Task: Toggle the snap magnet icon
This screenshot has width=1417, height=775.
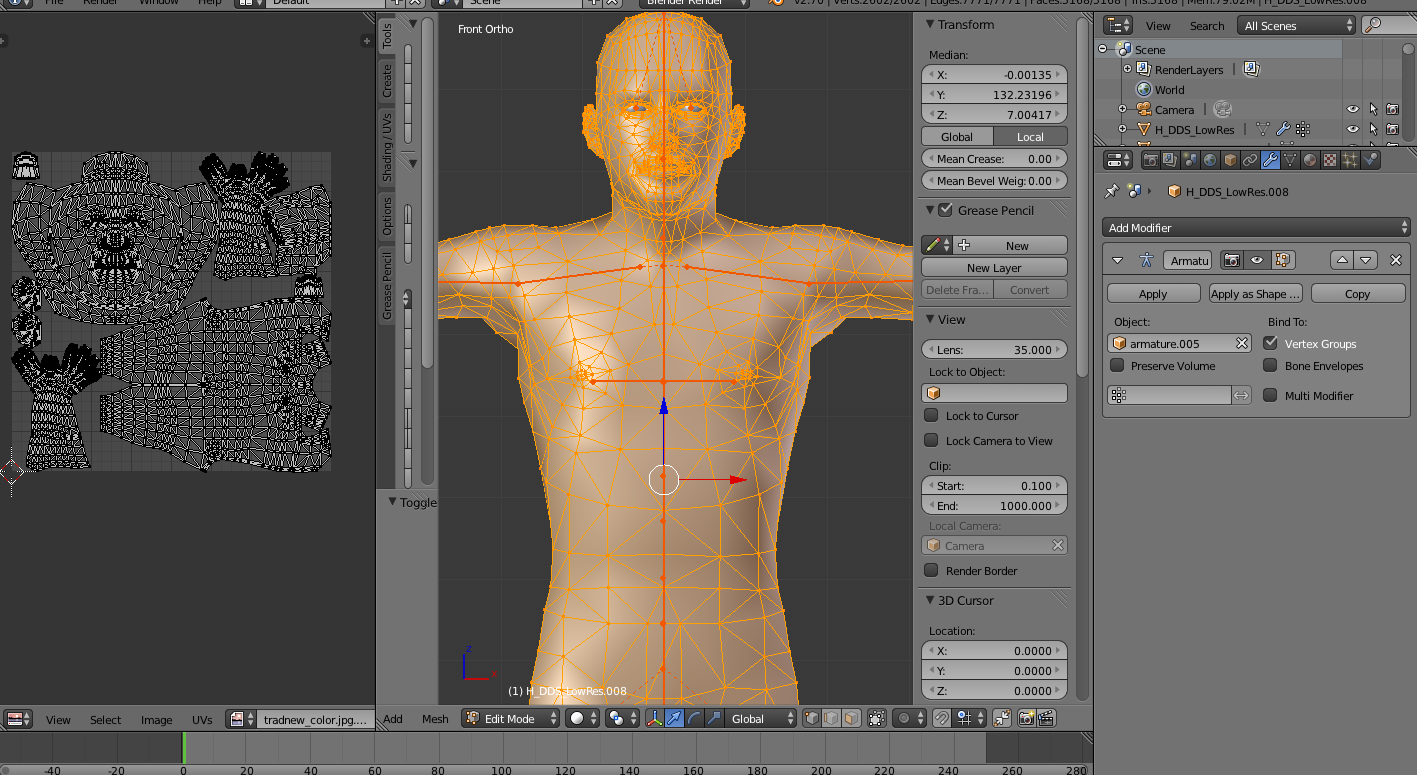Action: click(941, 718)
